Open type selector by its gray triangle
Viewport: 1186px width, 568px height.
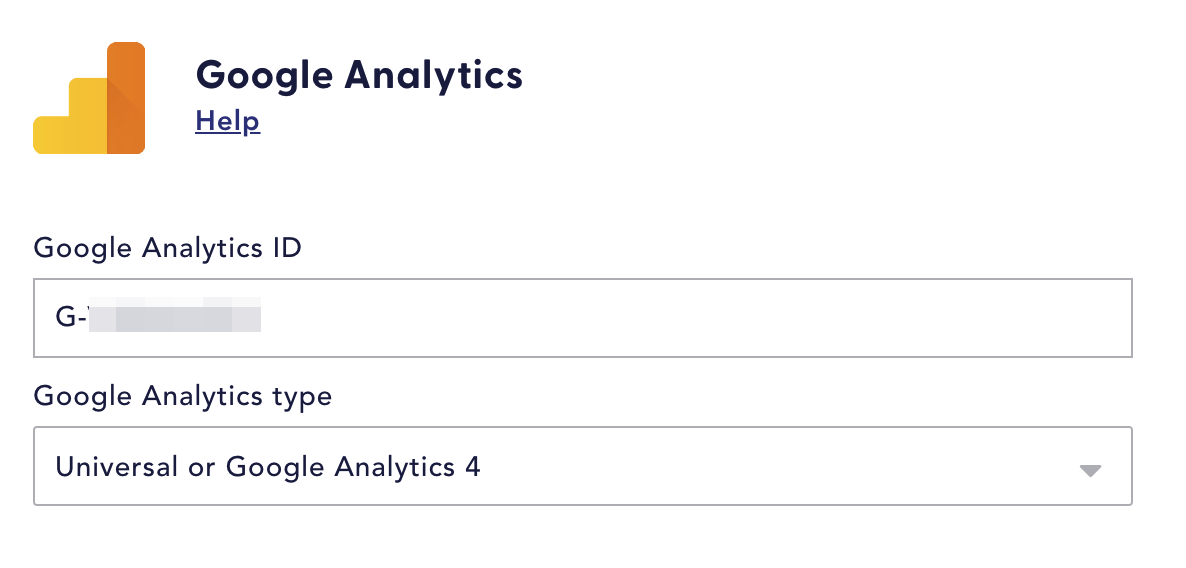coord(1090,470)
